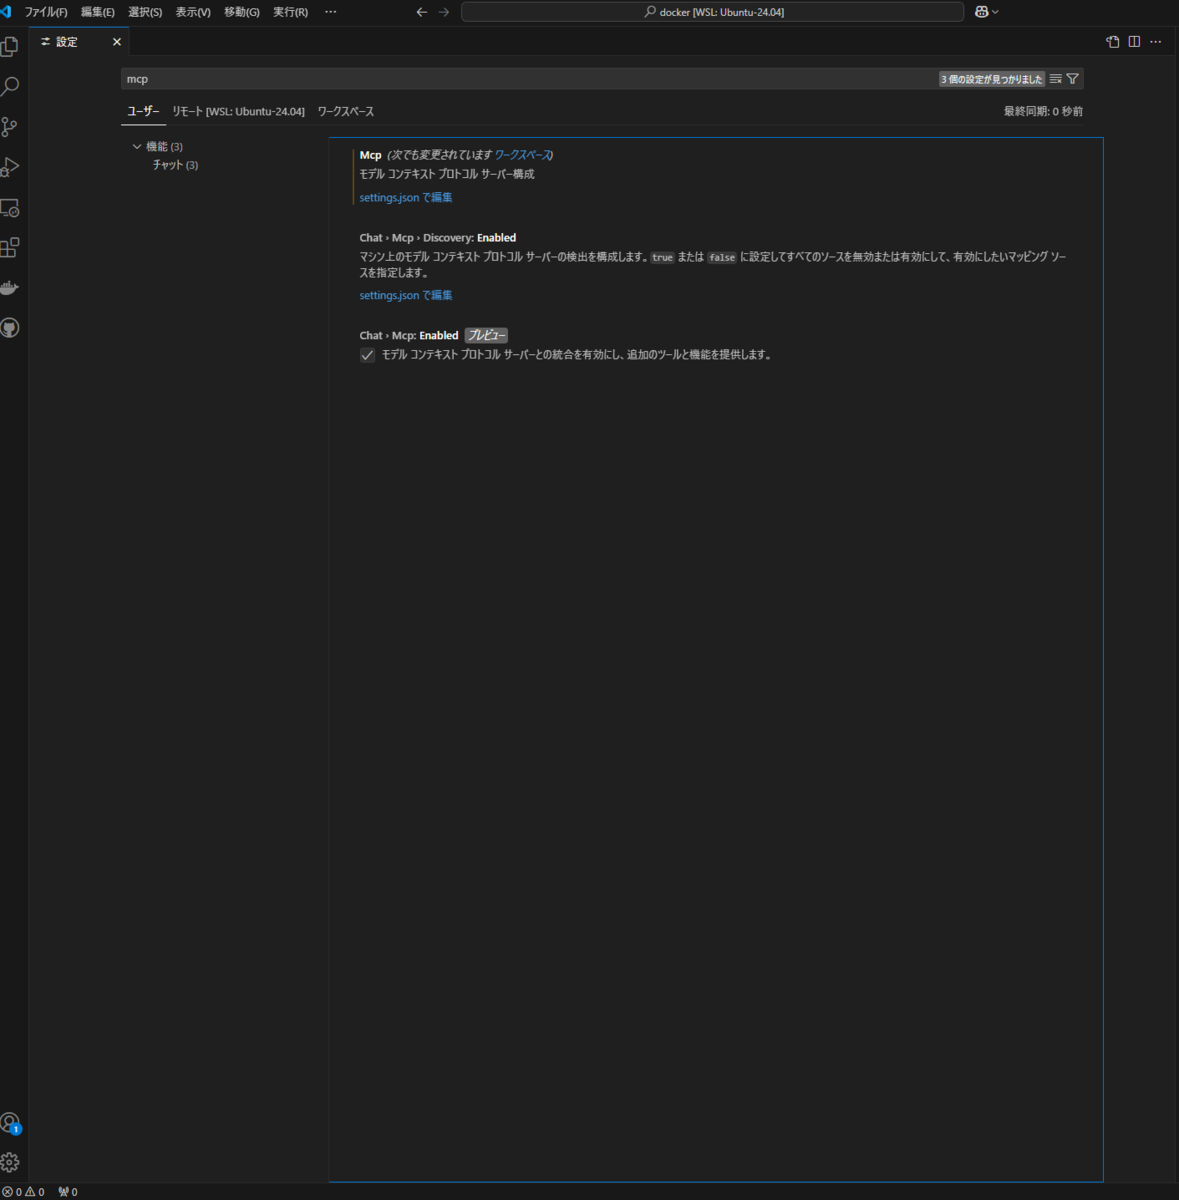Open the Run and Debug view
This screenshot has height=1200, width=1179.
coord(11,167)
